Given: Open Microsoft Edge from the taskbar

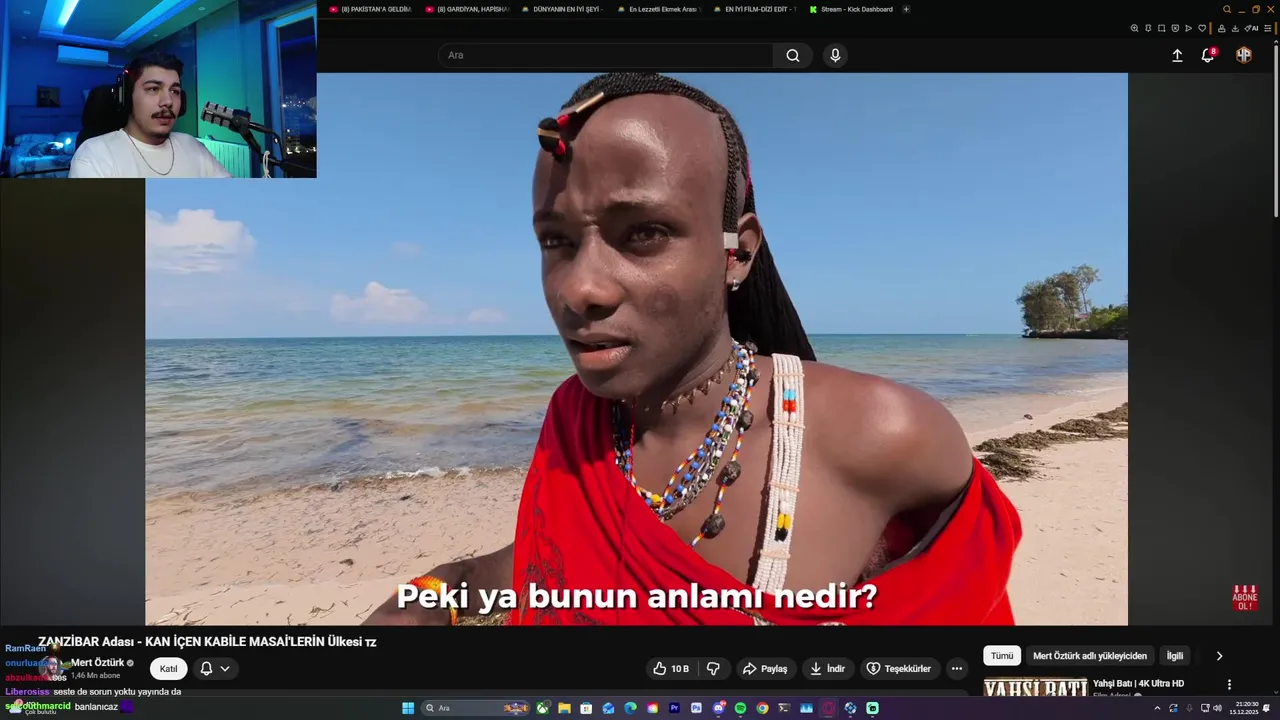Looking at the screenshot, I should pos(630,708).
